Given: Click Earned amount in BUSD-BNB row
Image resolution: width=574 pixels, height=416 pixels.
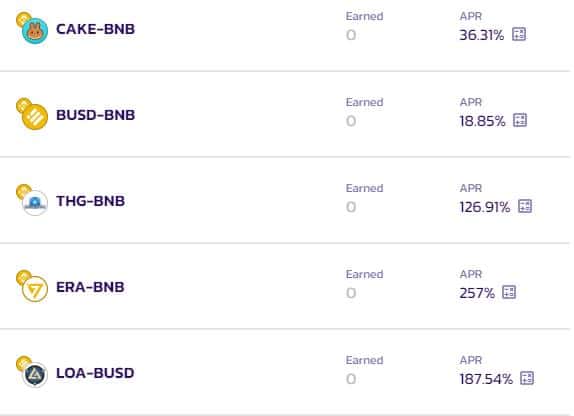Looking at the screenshot, I should pyautogui.click(x=351, y=121).
